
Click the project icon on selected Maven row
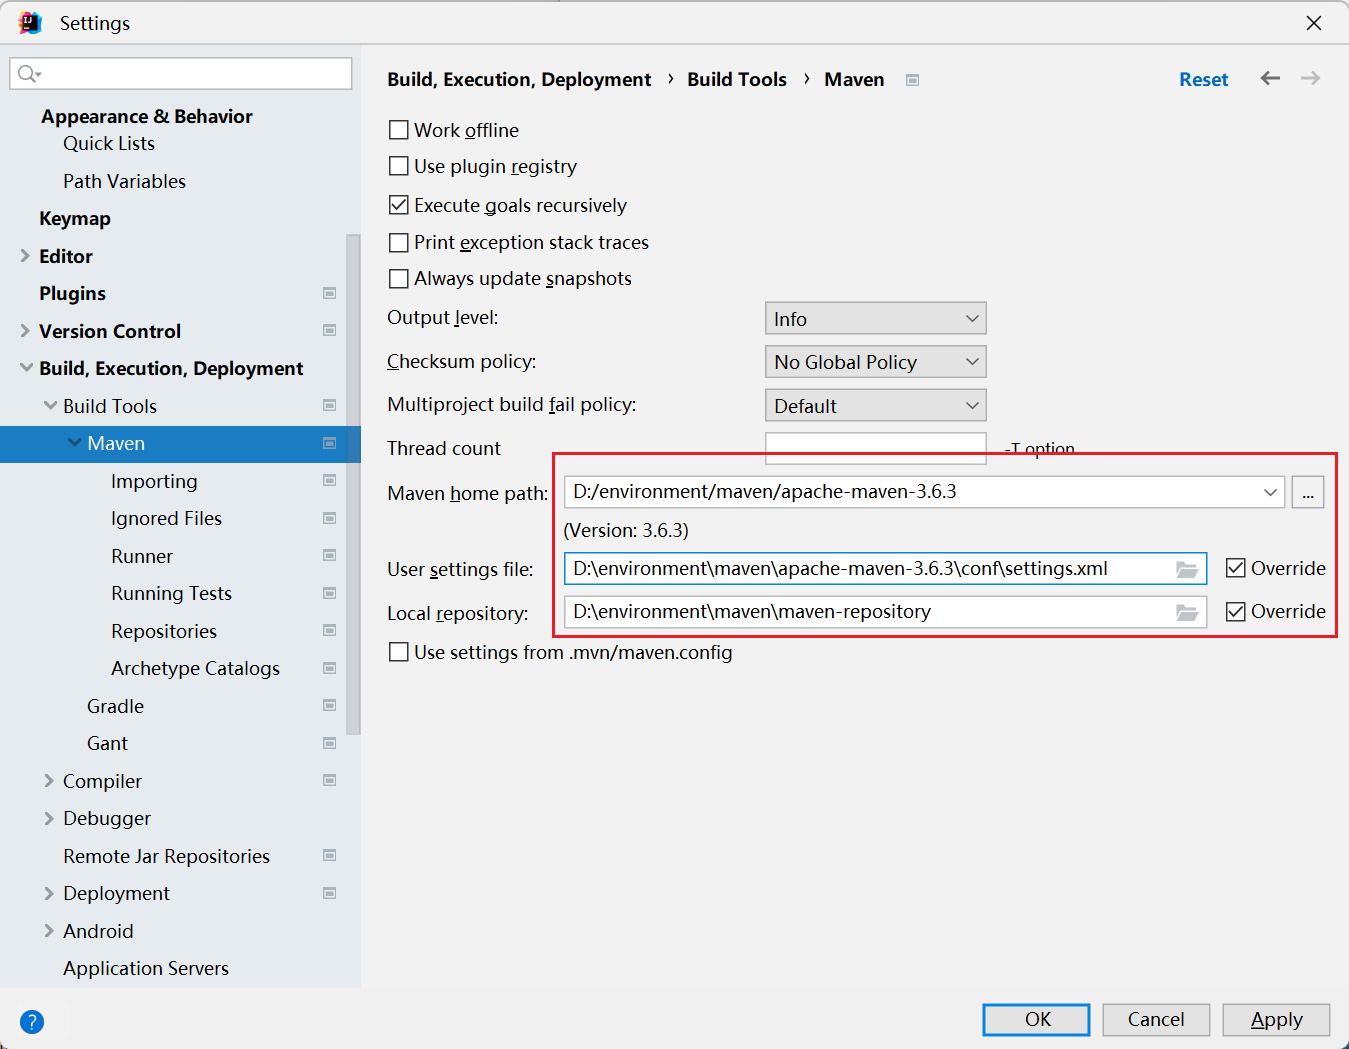point(329,443)
